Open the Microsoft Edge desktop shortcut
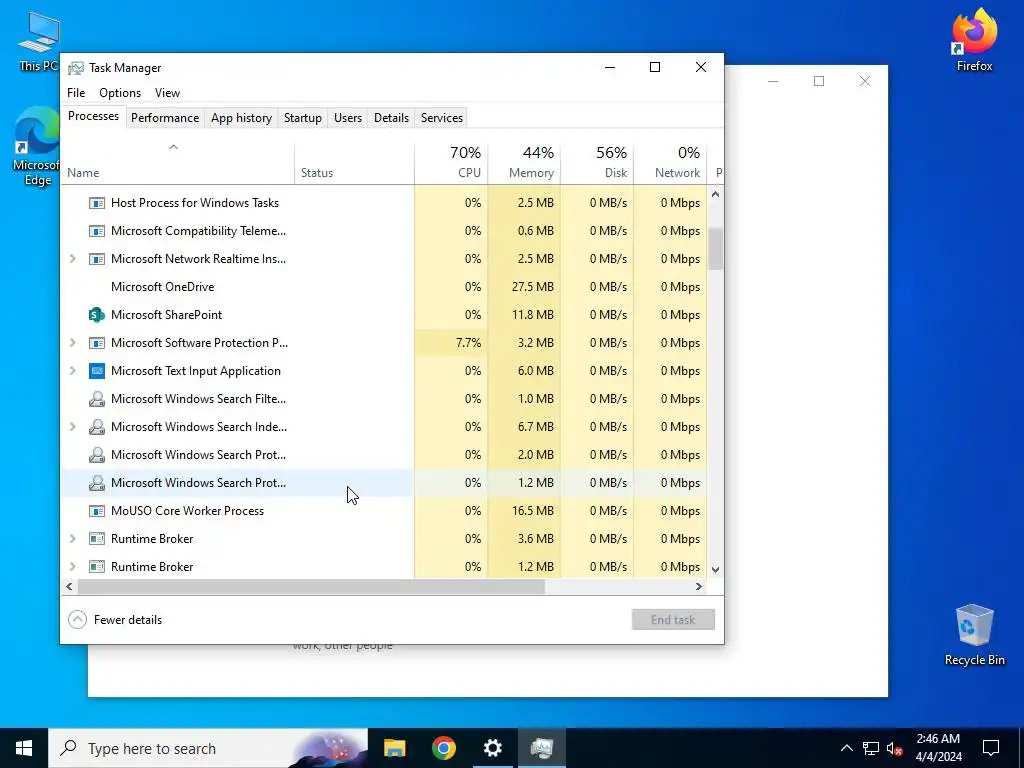Viewport: 1024px width, 768px height. pos(37,147)
